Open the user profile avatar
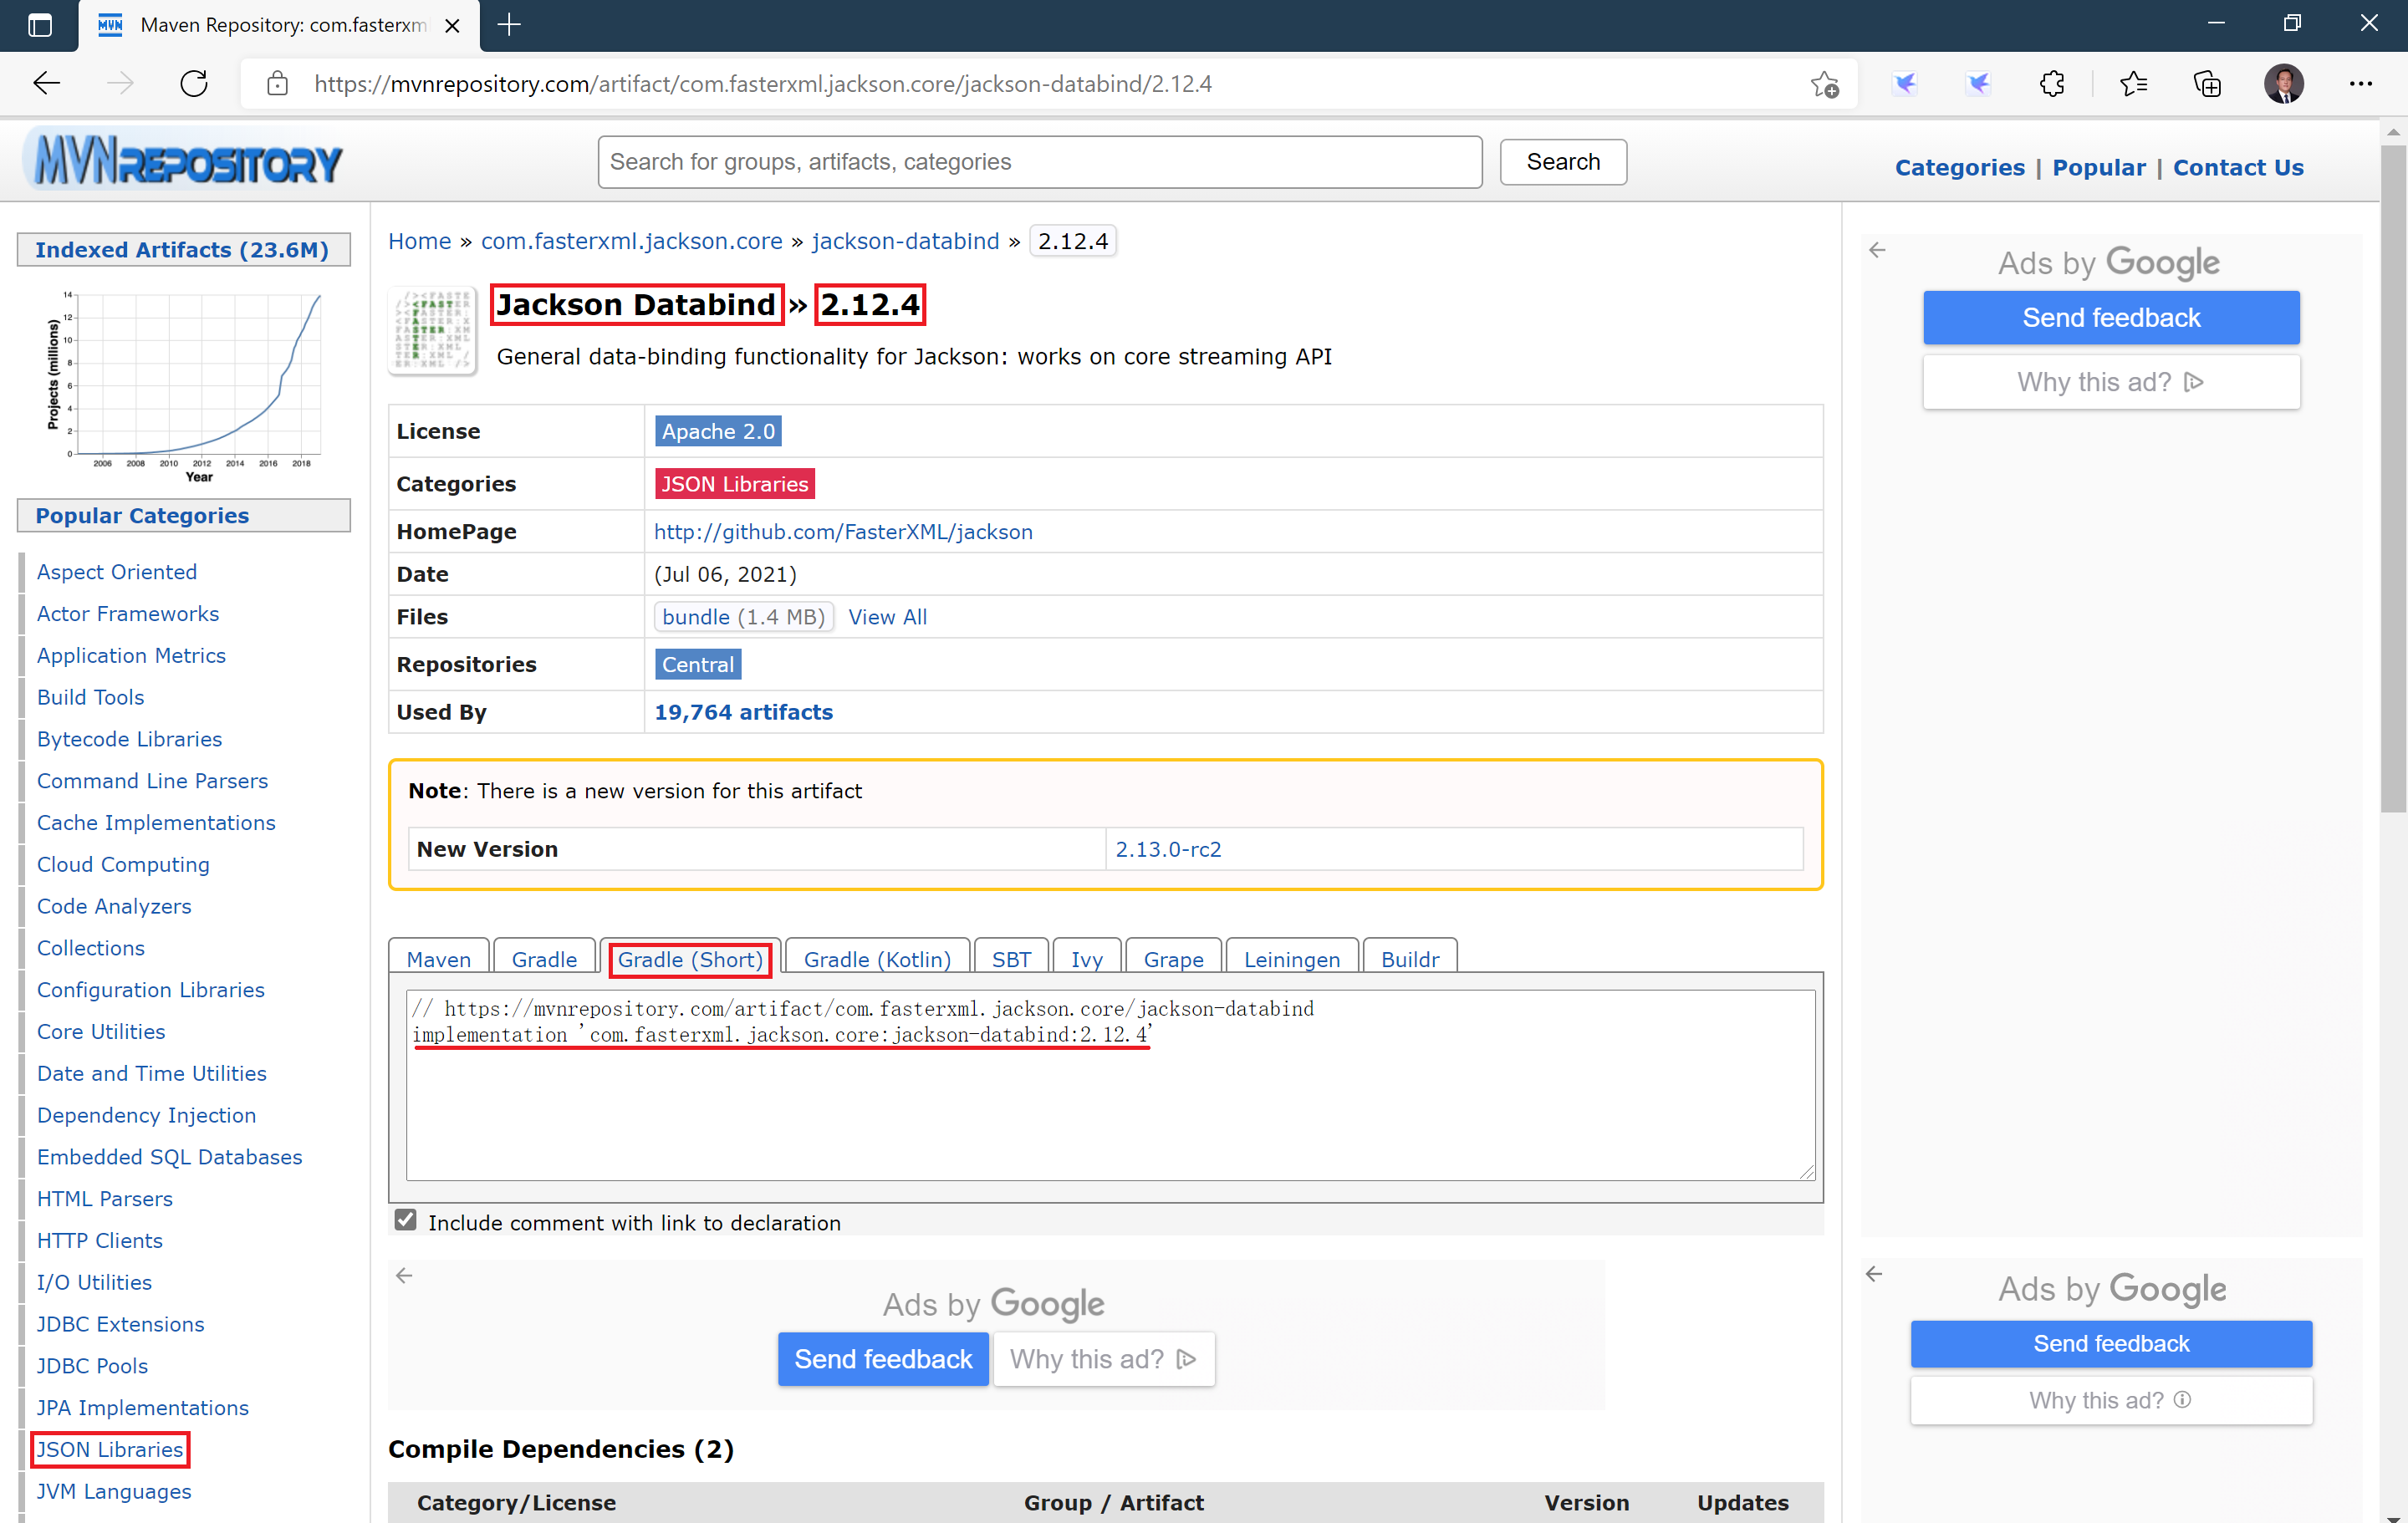 2284,84
